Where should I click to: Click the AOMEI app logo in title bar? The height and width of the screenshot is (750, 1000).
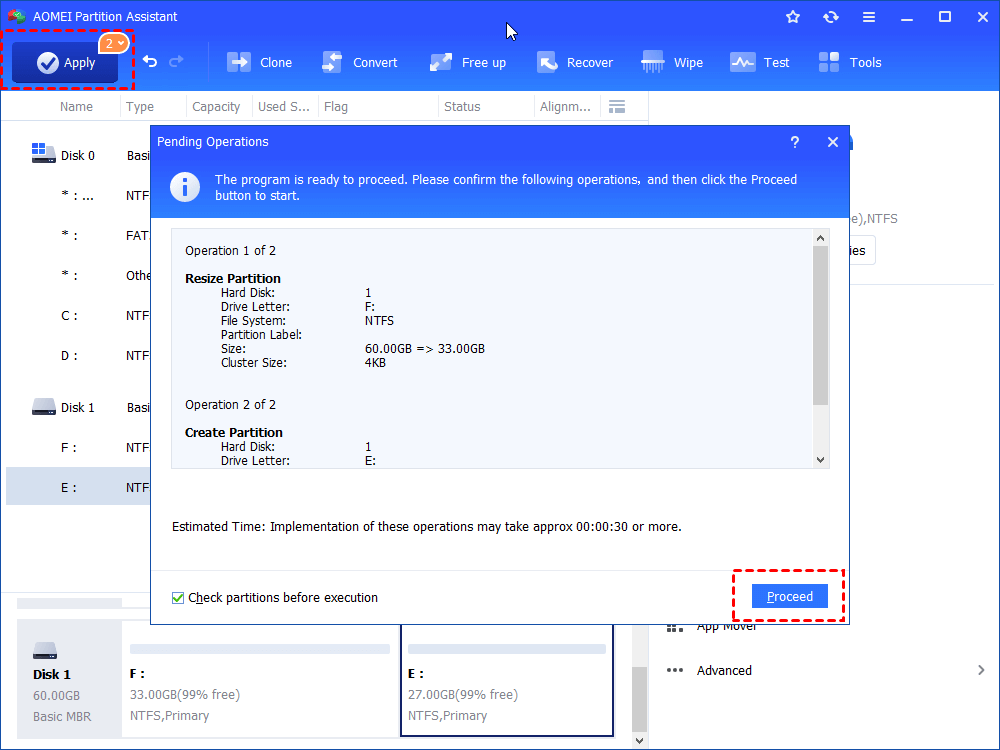click(x=17, y=17)
